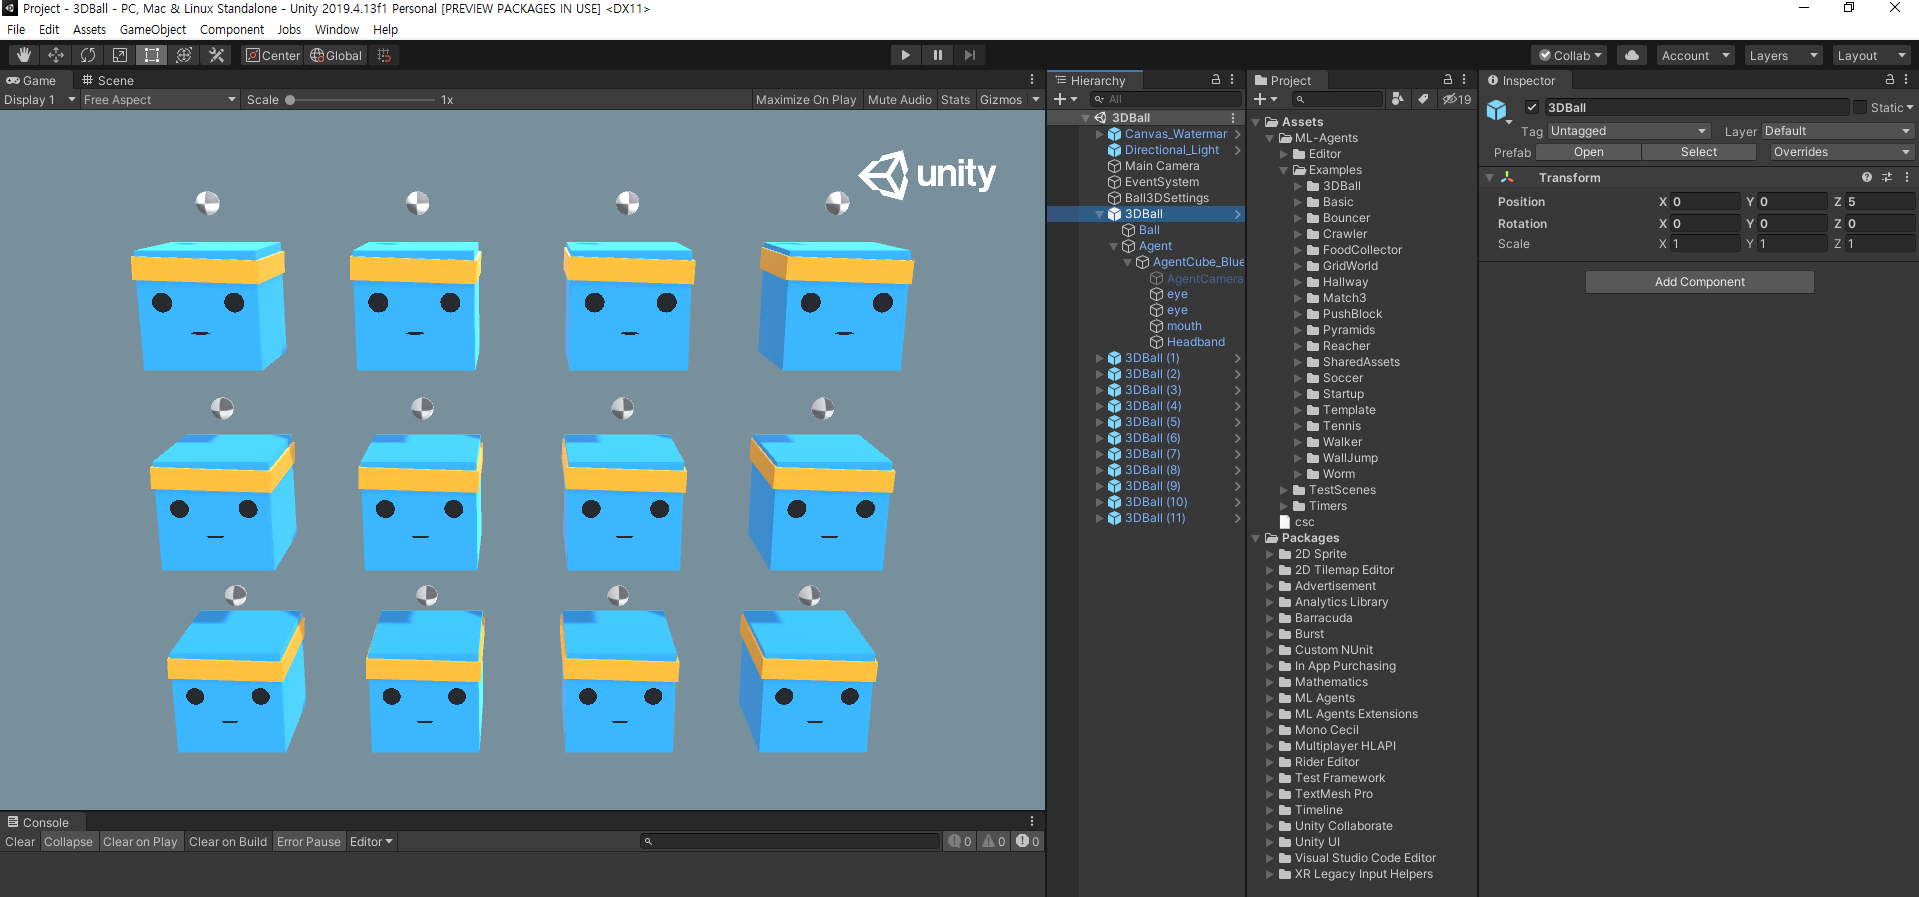Clear the Console log
The height and width of the screenshot is (897, 1919).
(x=20, y=841)
